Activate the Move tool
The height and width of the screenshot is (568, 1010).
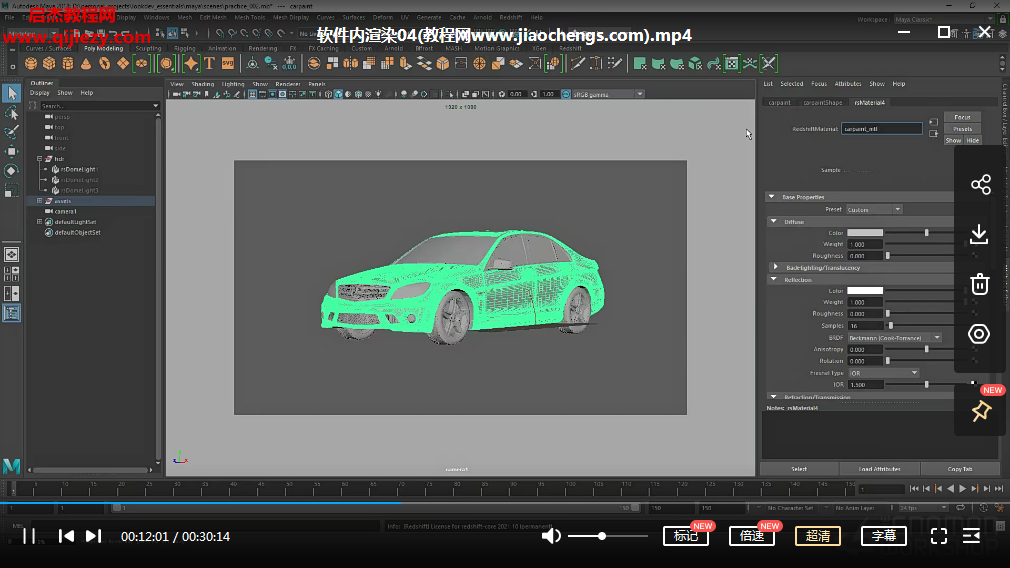pyautogui.click(x=12, y=151)
